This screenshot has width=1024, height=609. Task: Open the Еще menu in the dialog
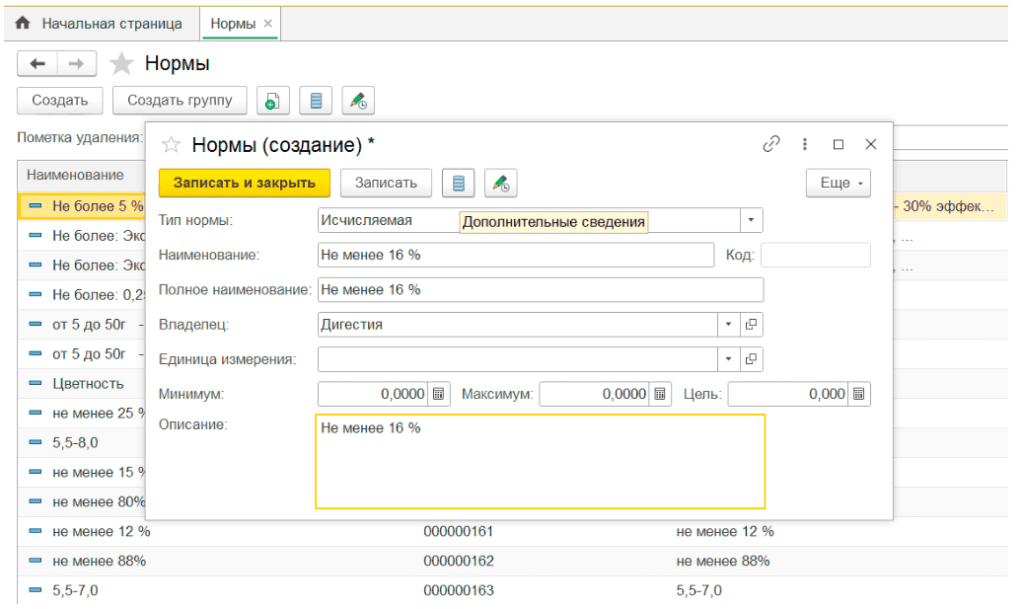pyautogui.click(x=837, y=183)
